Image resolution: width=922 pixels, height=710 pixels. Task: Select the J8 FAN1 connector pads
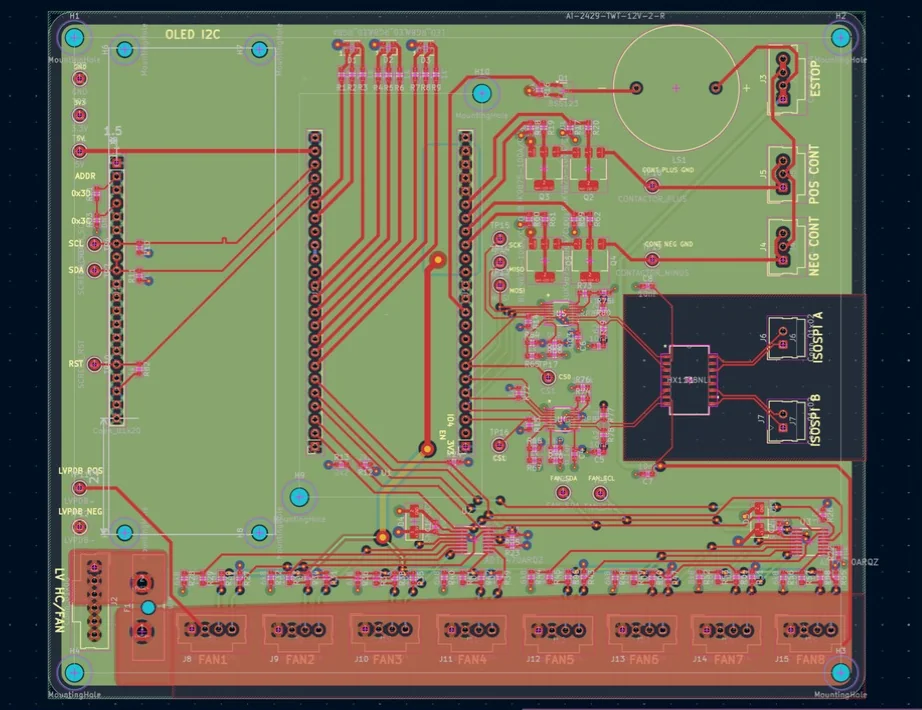pos(212,630)
